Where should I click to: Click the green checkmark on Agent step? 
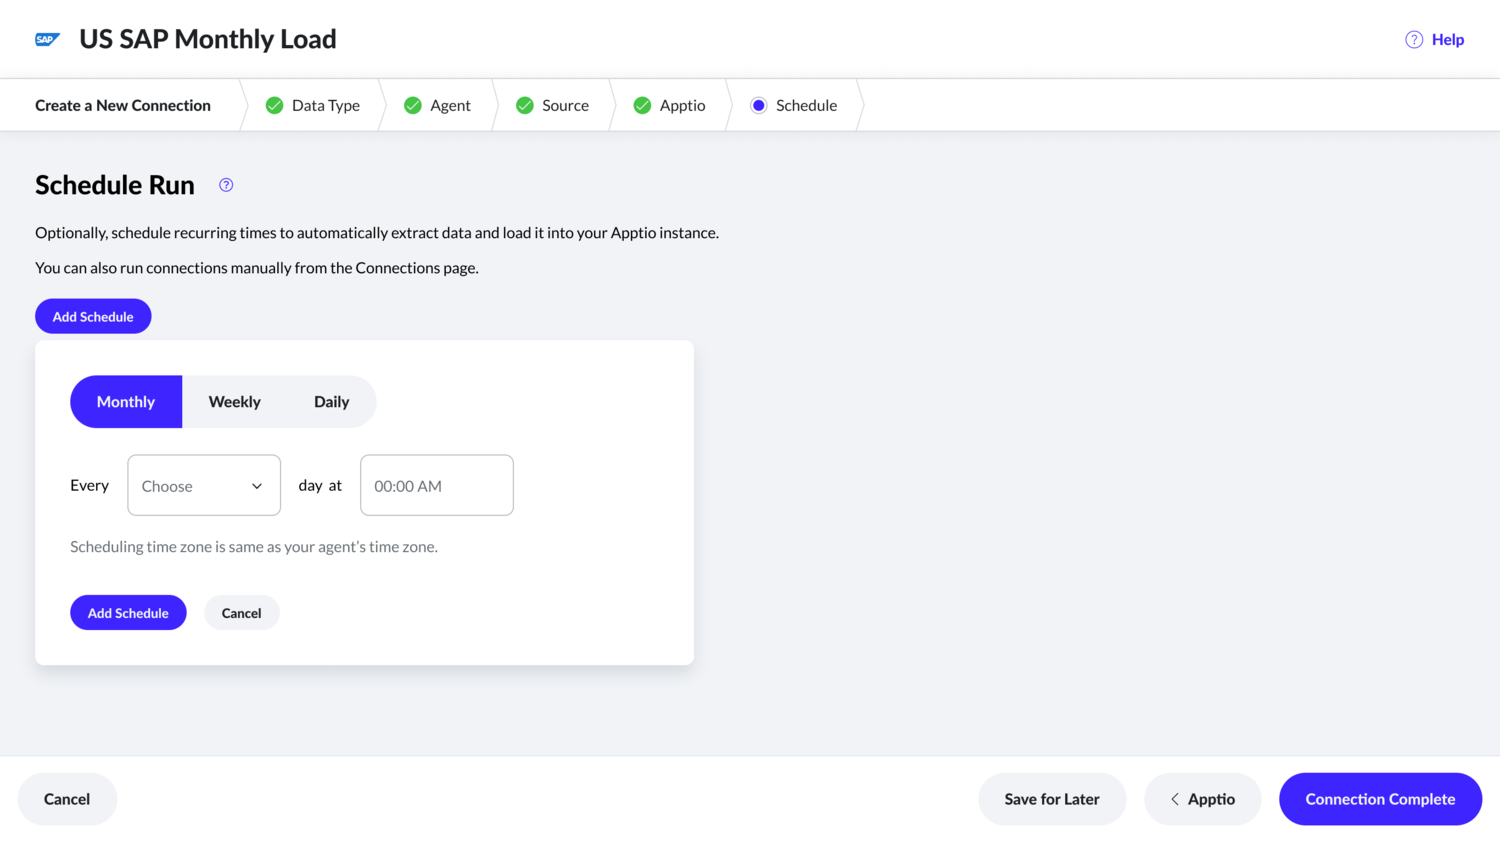[x=412, y=104]
